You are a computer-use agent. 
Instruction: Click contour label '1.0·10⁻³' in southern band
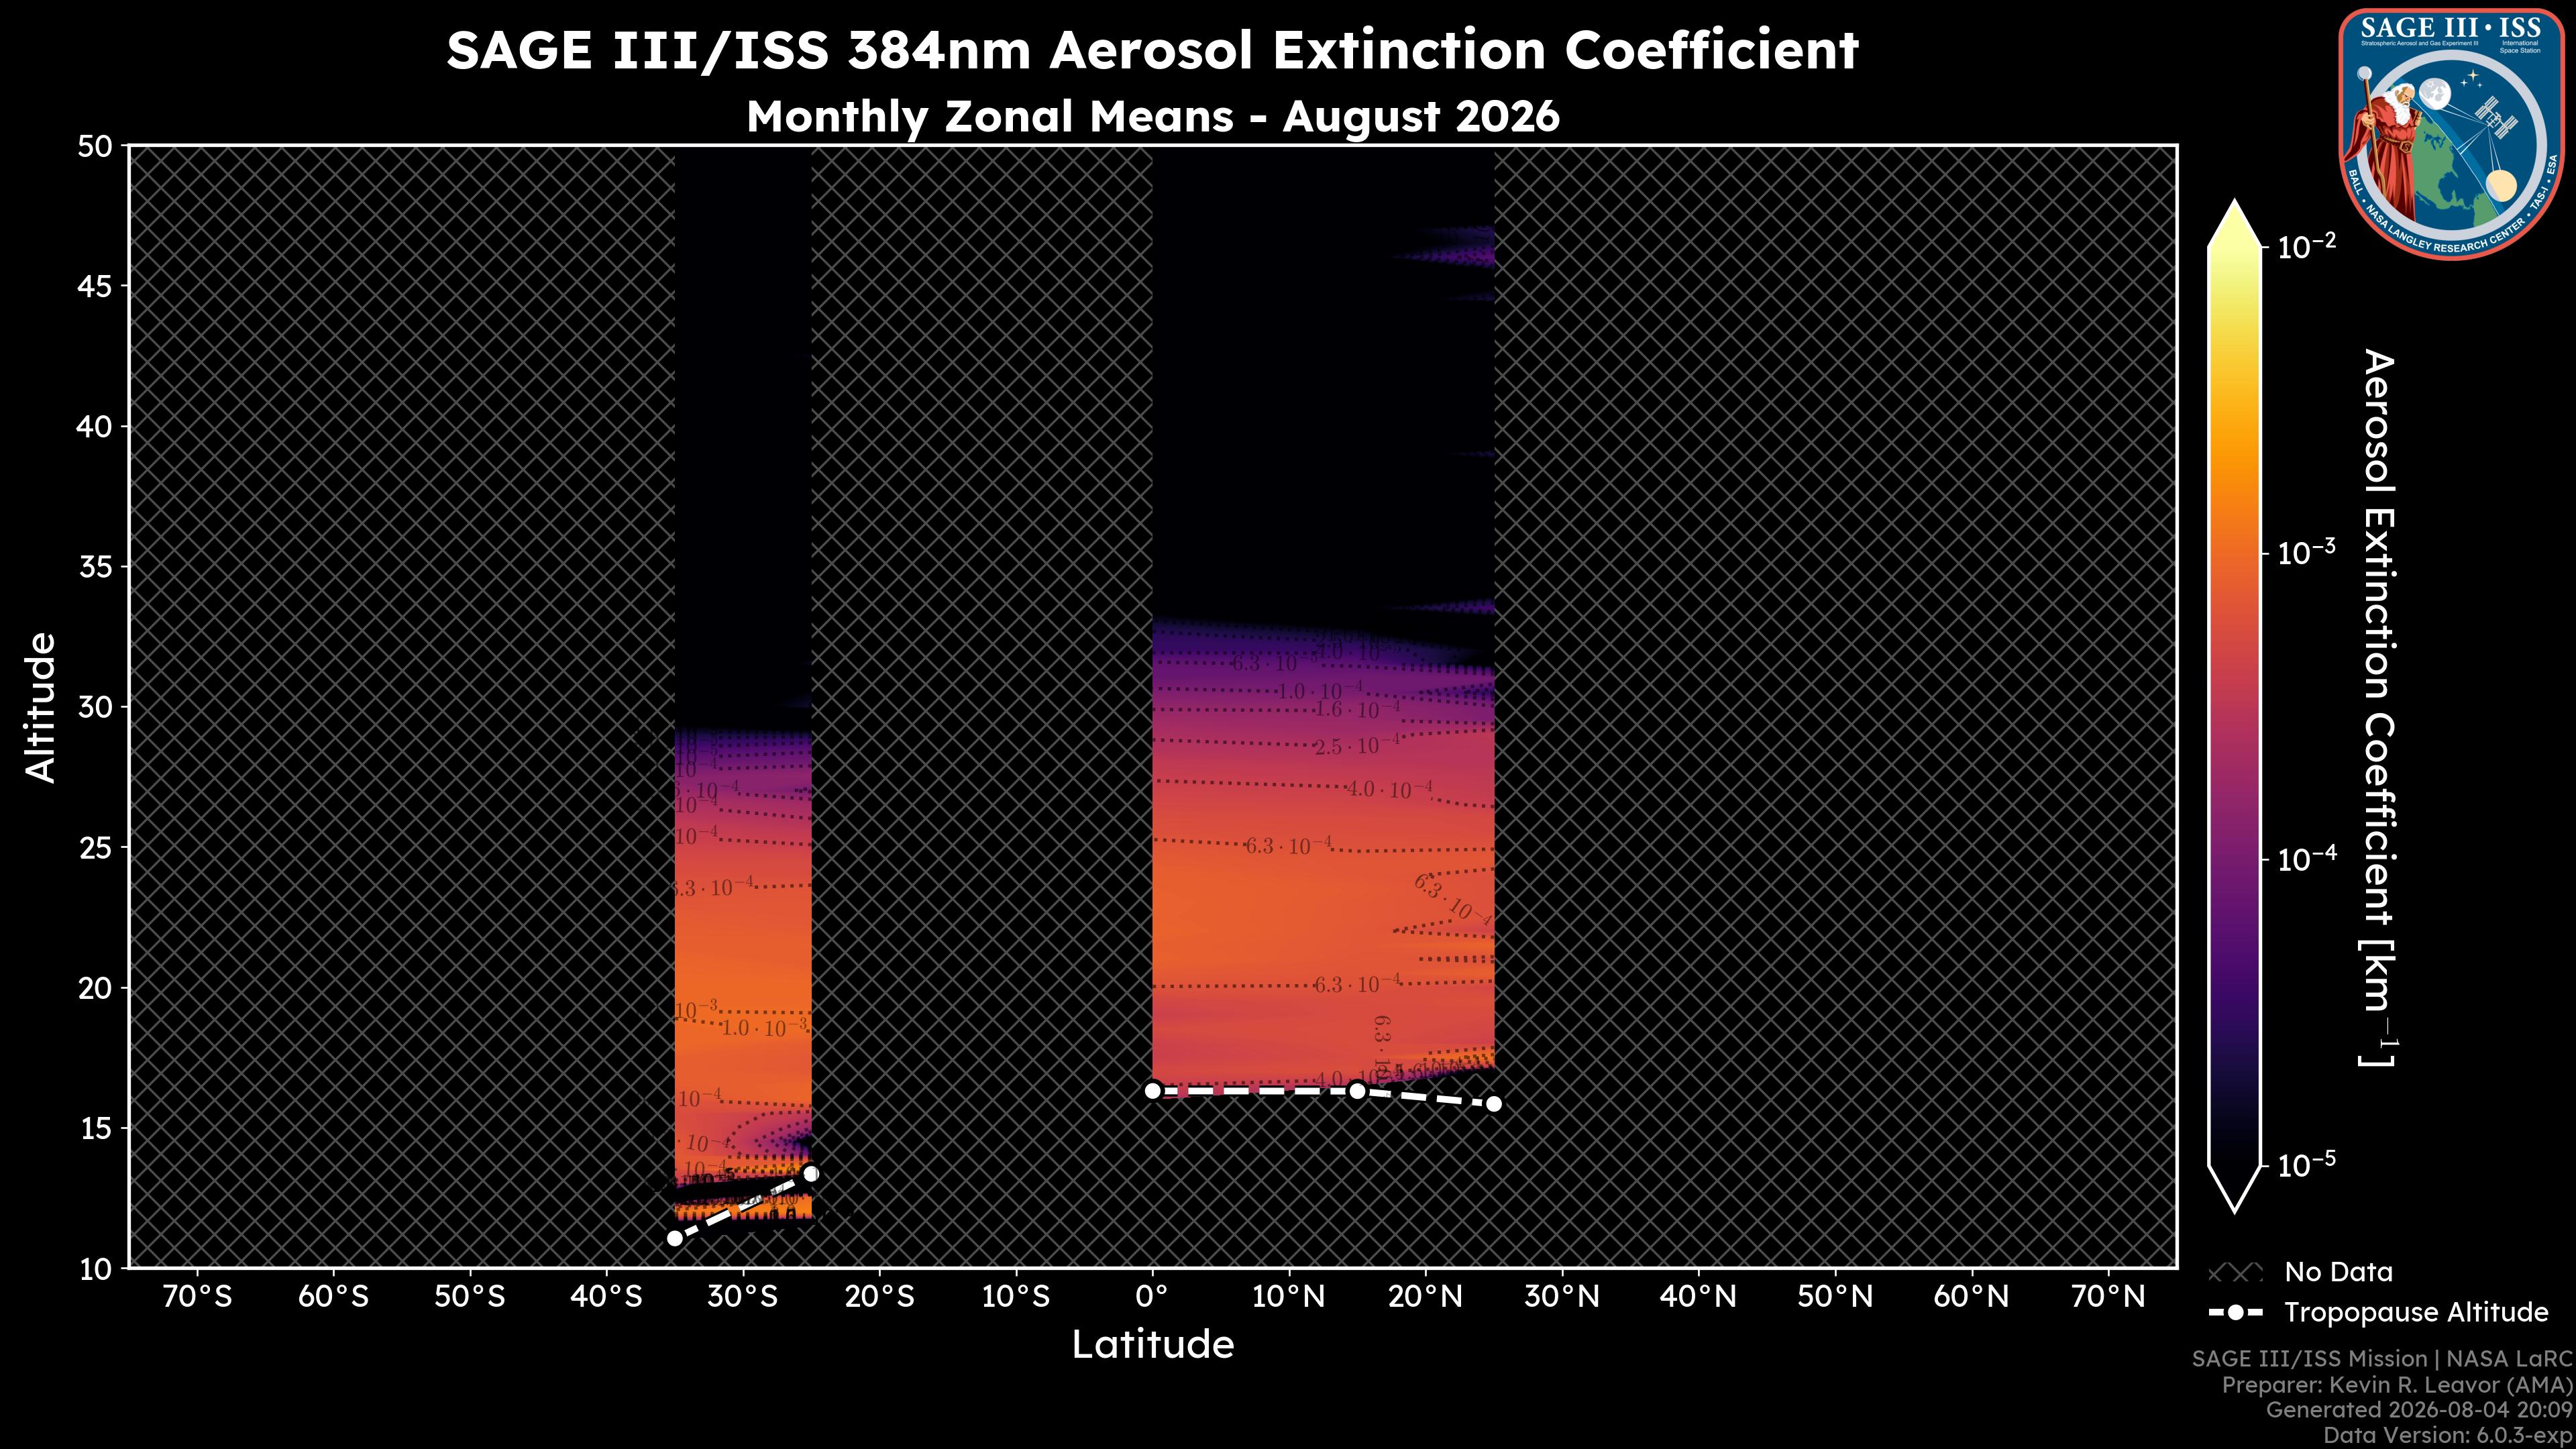pos(764,1027)
